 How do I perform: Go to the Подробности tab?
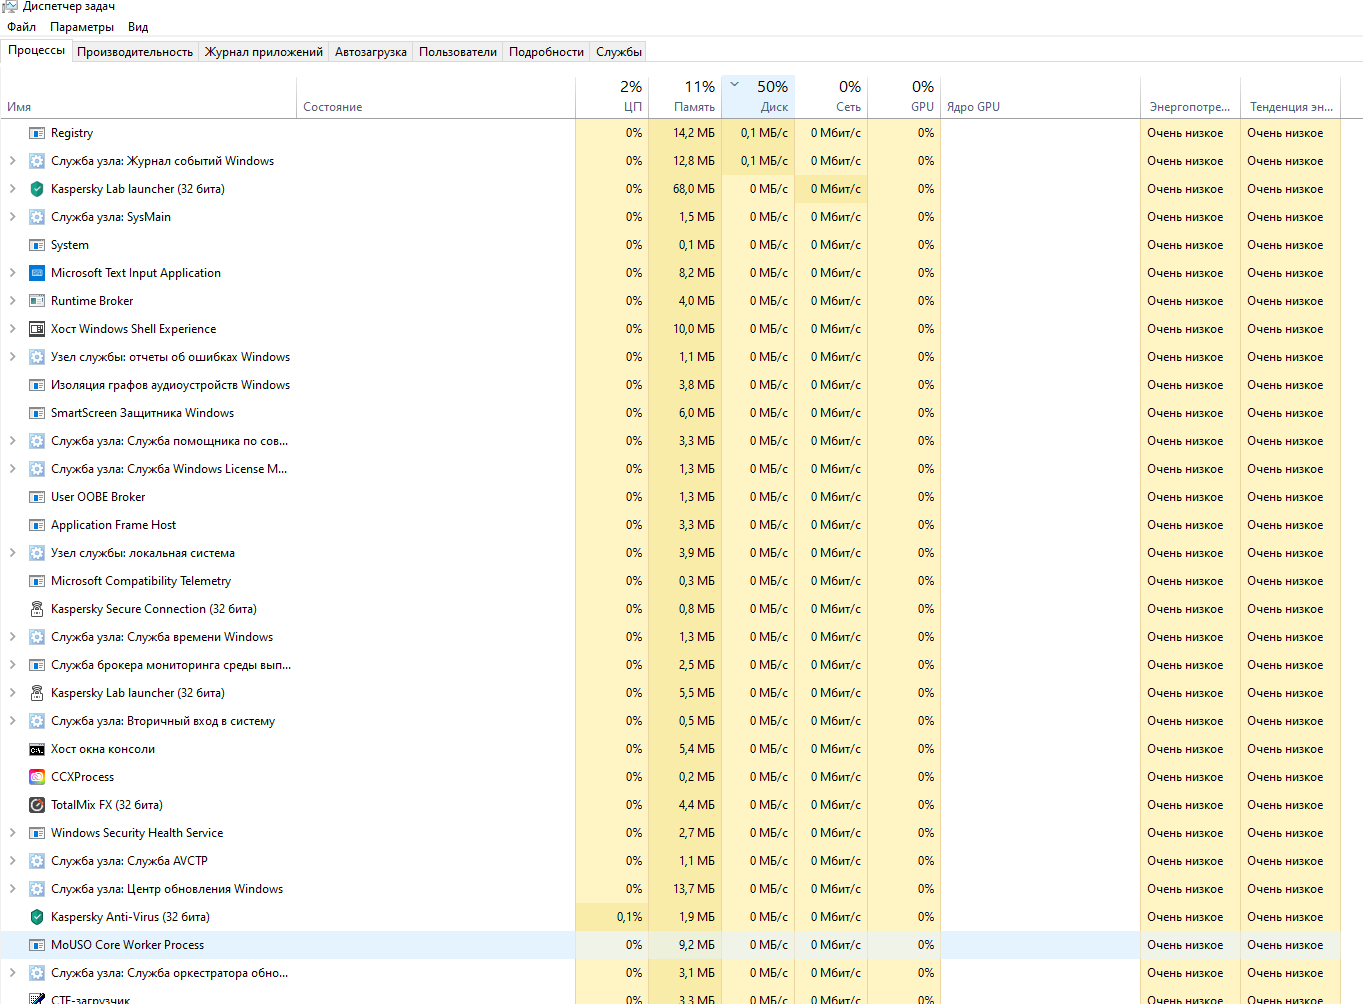(x=546, y=52)
